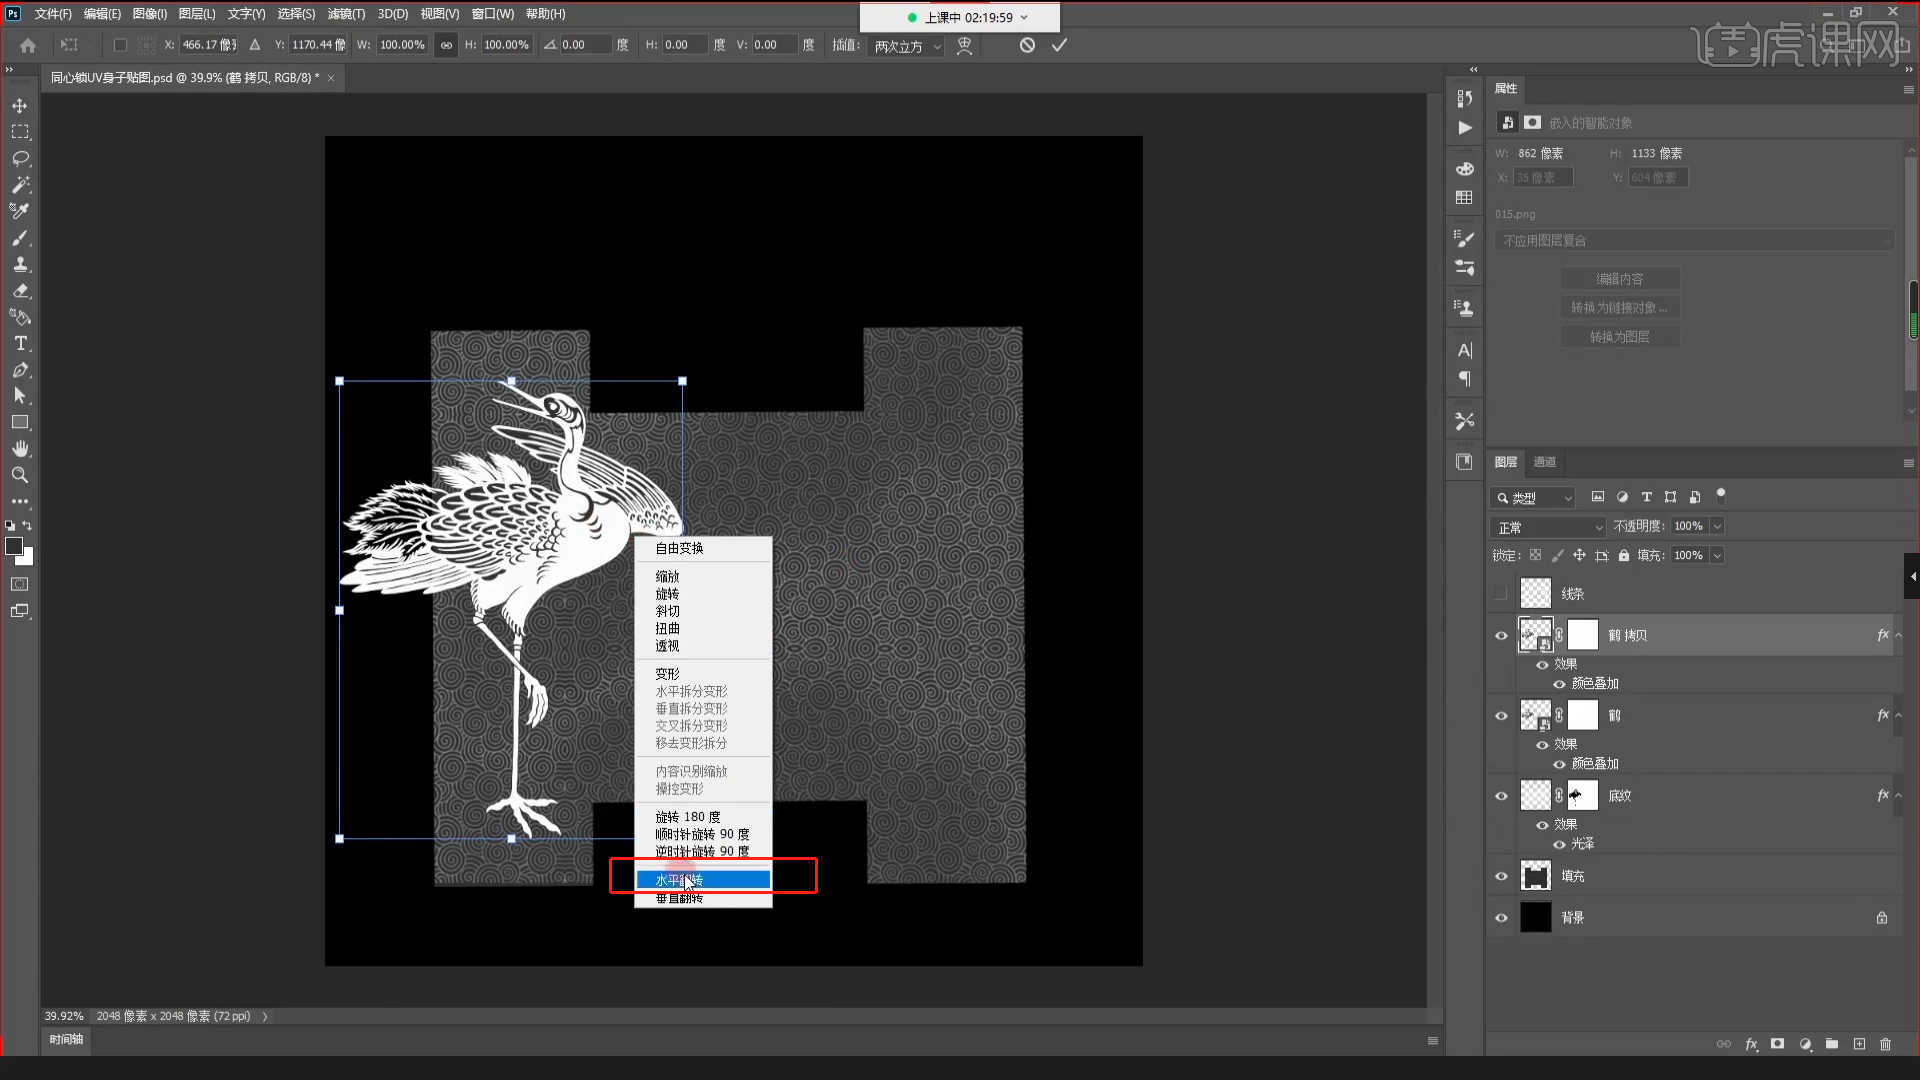Screen dimensions: 1920x1080
Task: Select the Paint Bucket tool
Action: pos(20,317)
